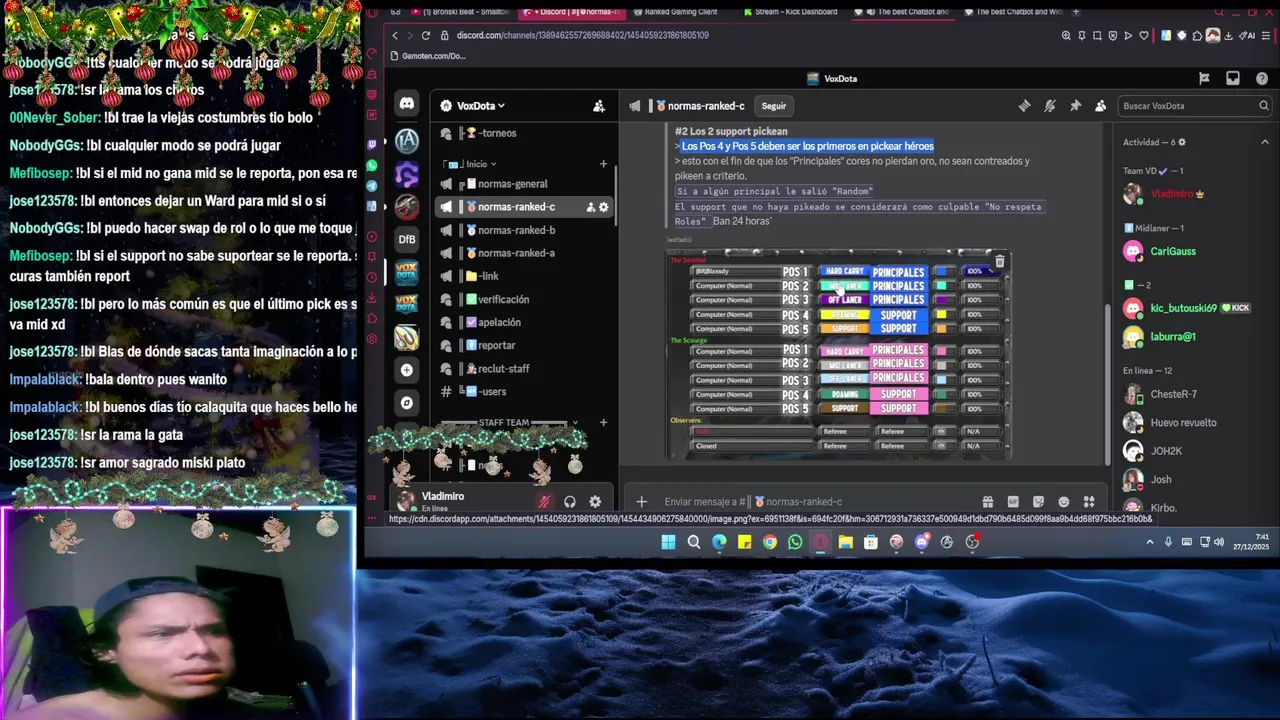Open emoji picker in message bar
The image size is (1280, 720).
point(1063,502)
